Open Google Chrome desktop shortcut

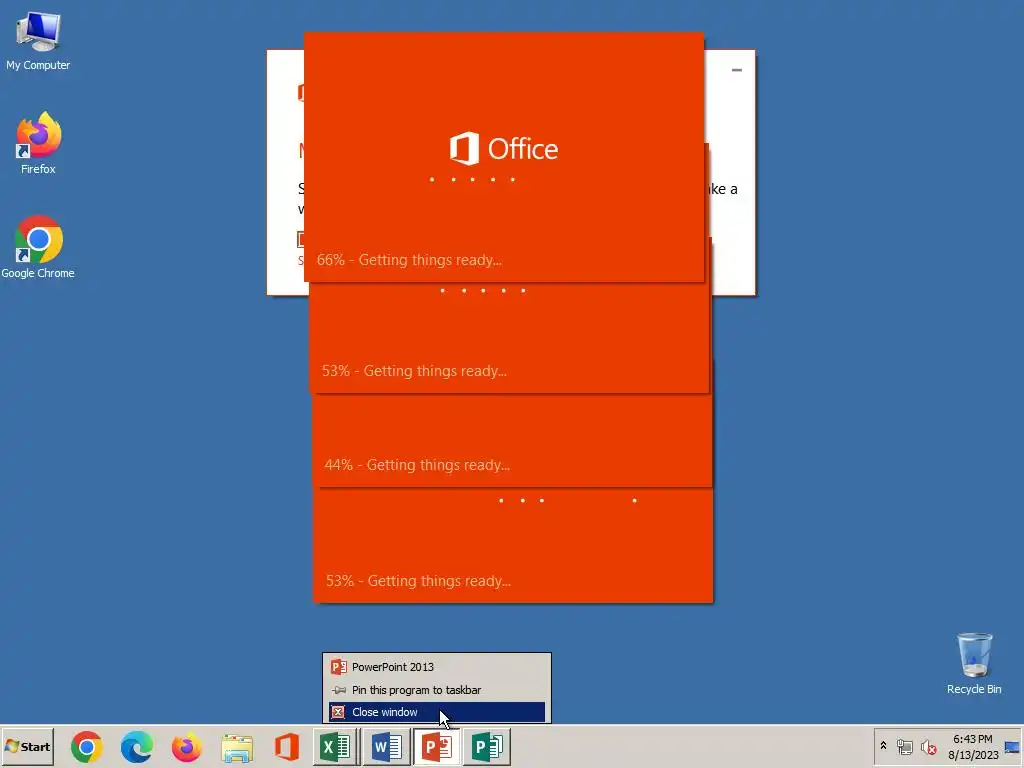pos(38,247)
